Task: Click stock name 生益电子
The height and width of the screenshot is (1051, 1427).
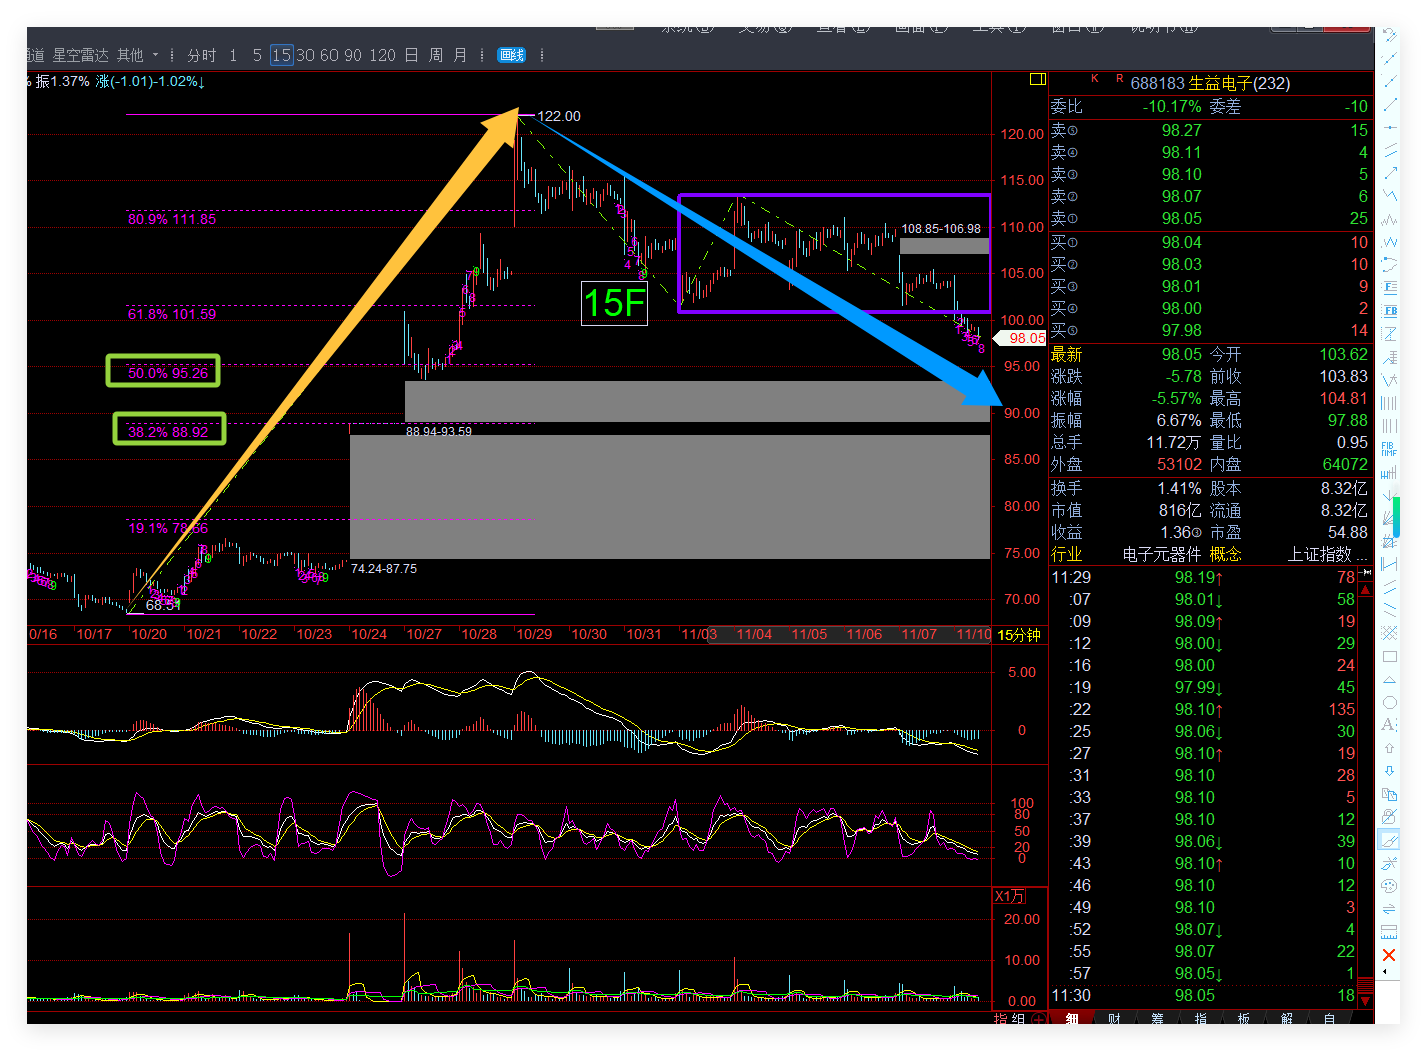Action: click(1219, 83)
